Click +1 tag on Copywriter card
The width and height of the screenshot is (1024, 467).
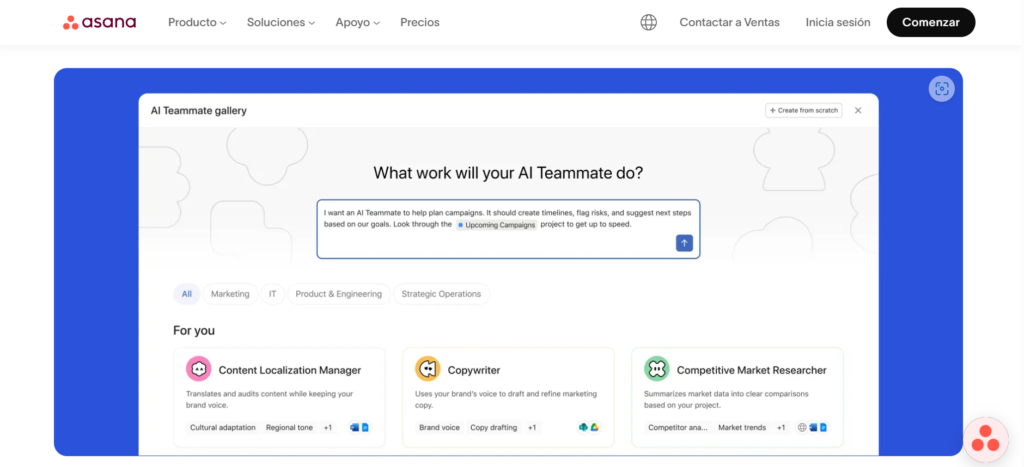[x=532, y=428]
